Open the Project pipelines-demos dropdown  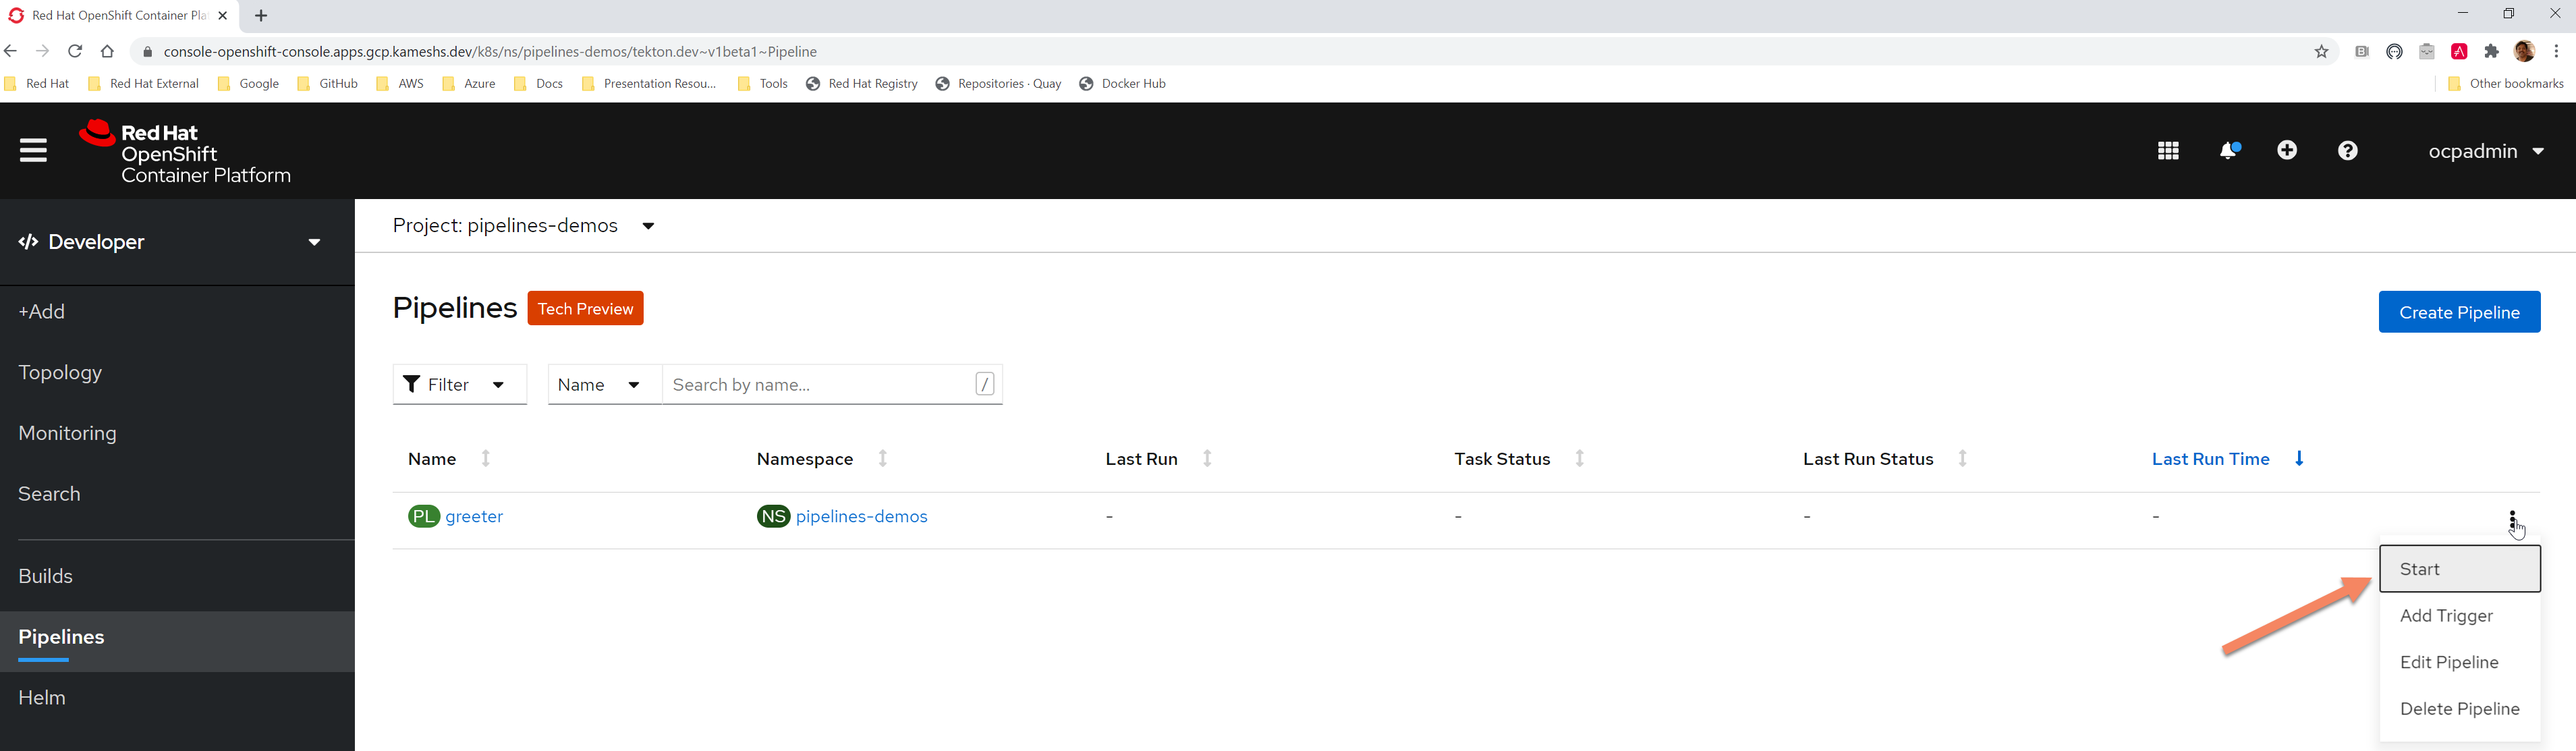tap(524, 226)
